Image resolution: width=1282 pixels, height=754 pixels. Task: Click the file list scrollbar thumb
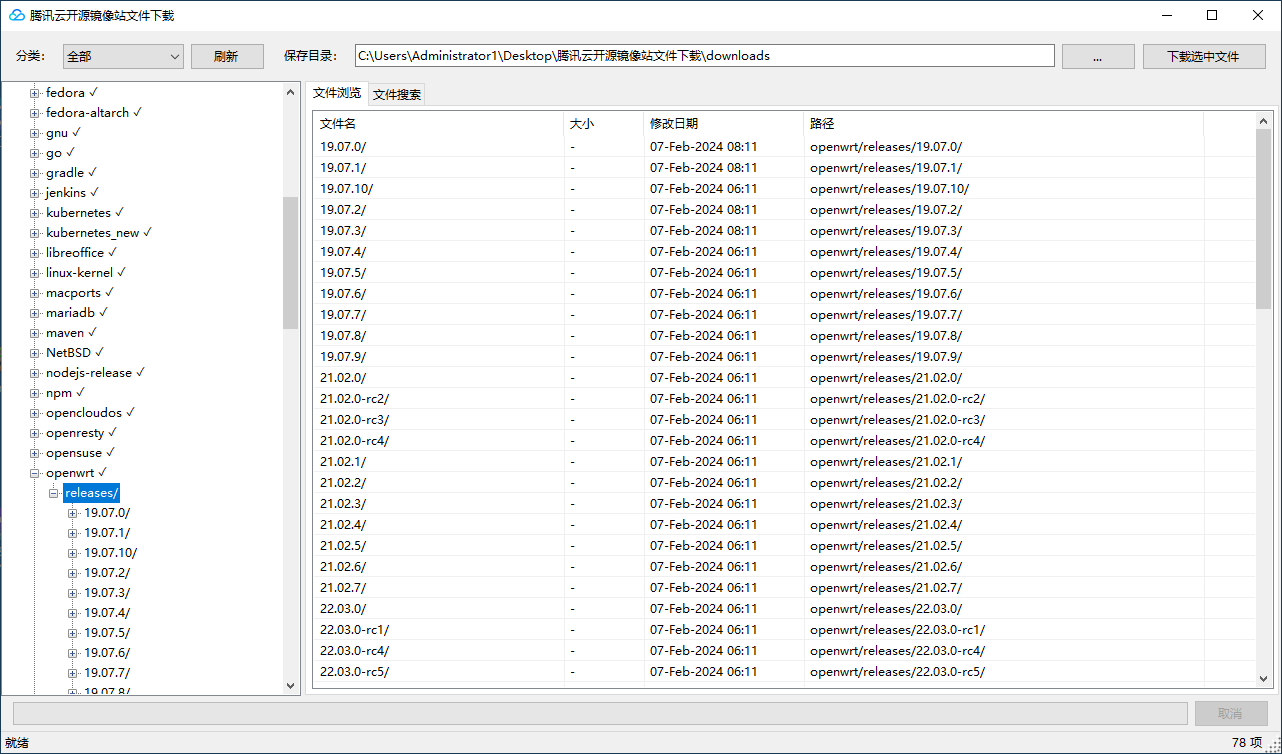pyautogui.click(x=1264, y=218)
